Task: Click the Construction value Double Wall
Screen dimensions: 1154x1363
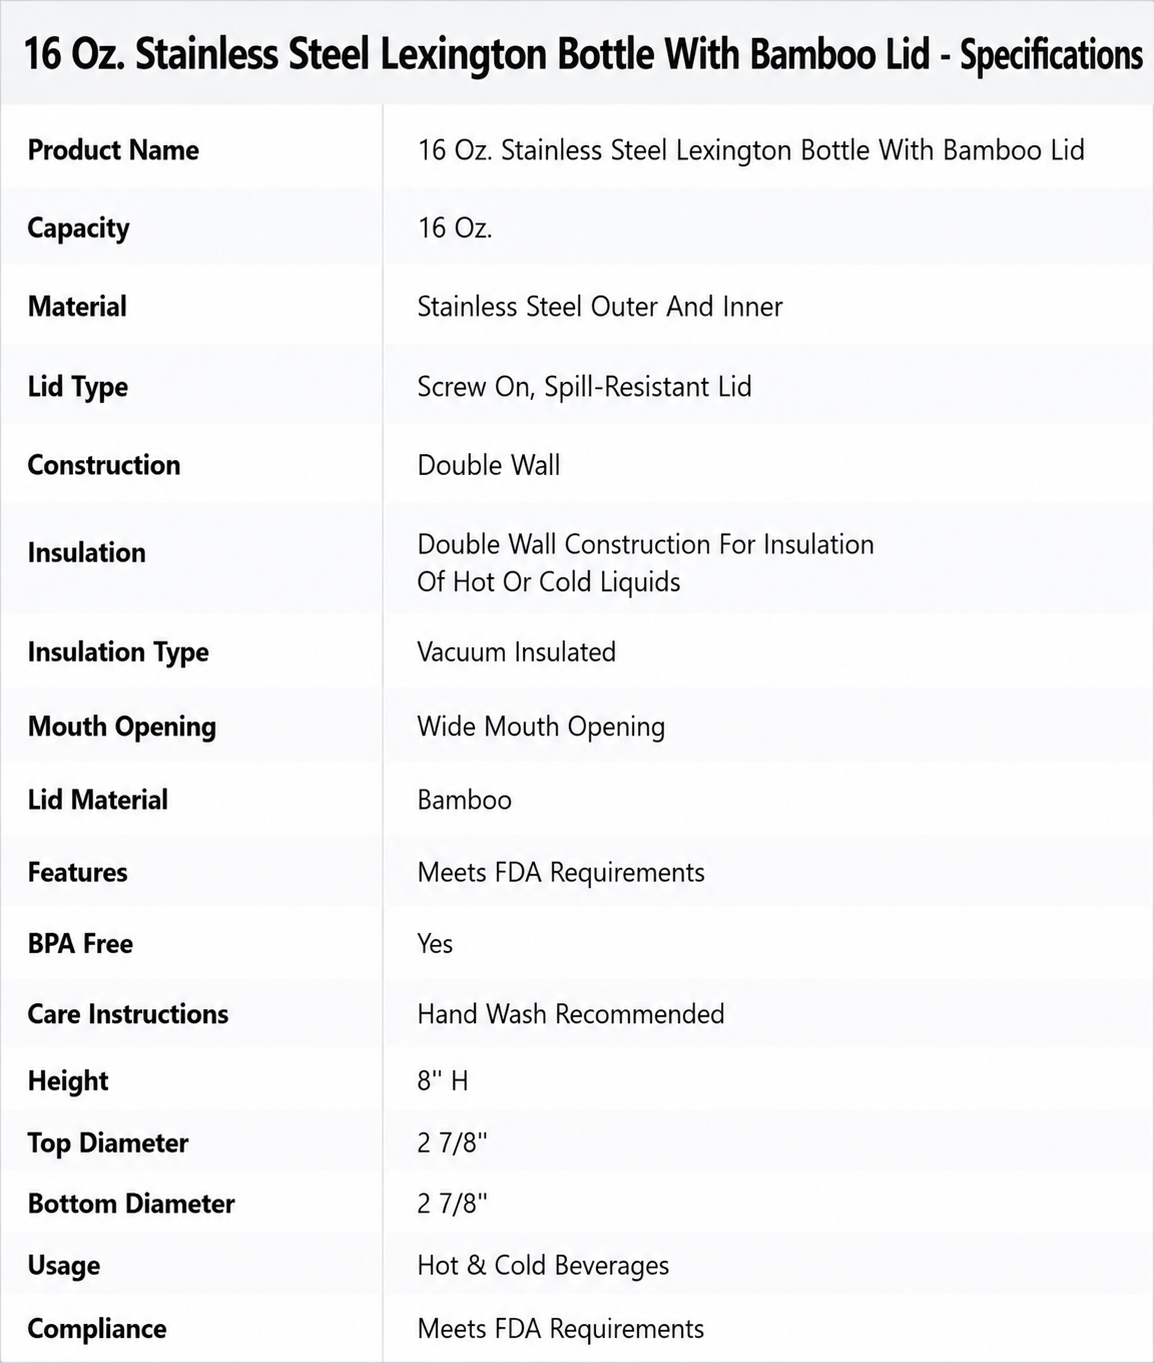Action: (489, 465)
